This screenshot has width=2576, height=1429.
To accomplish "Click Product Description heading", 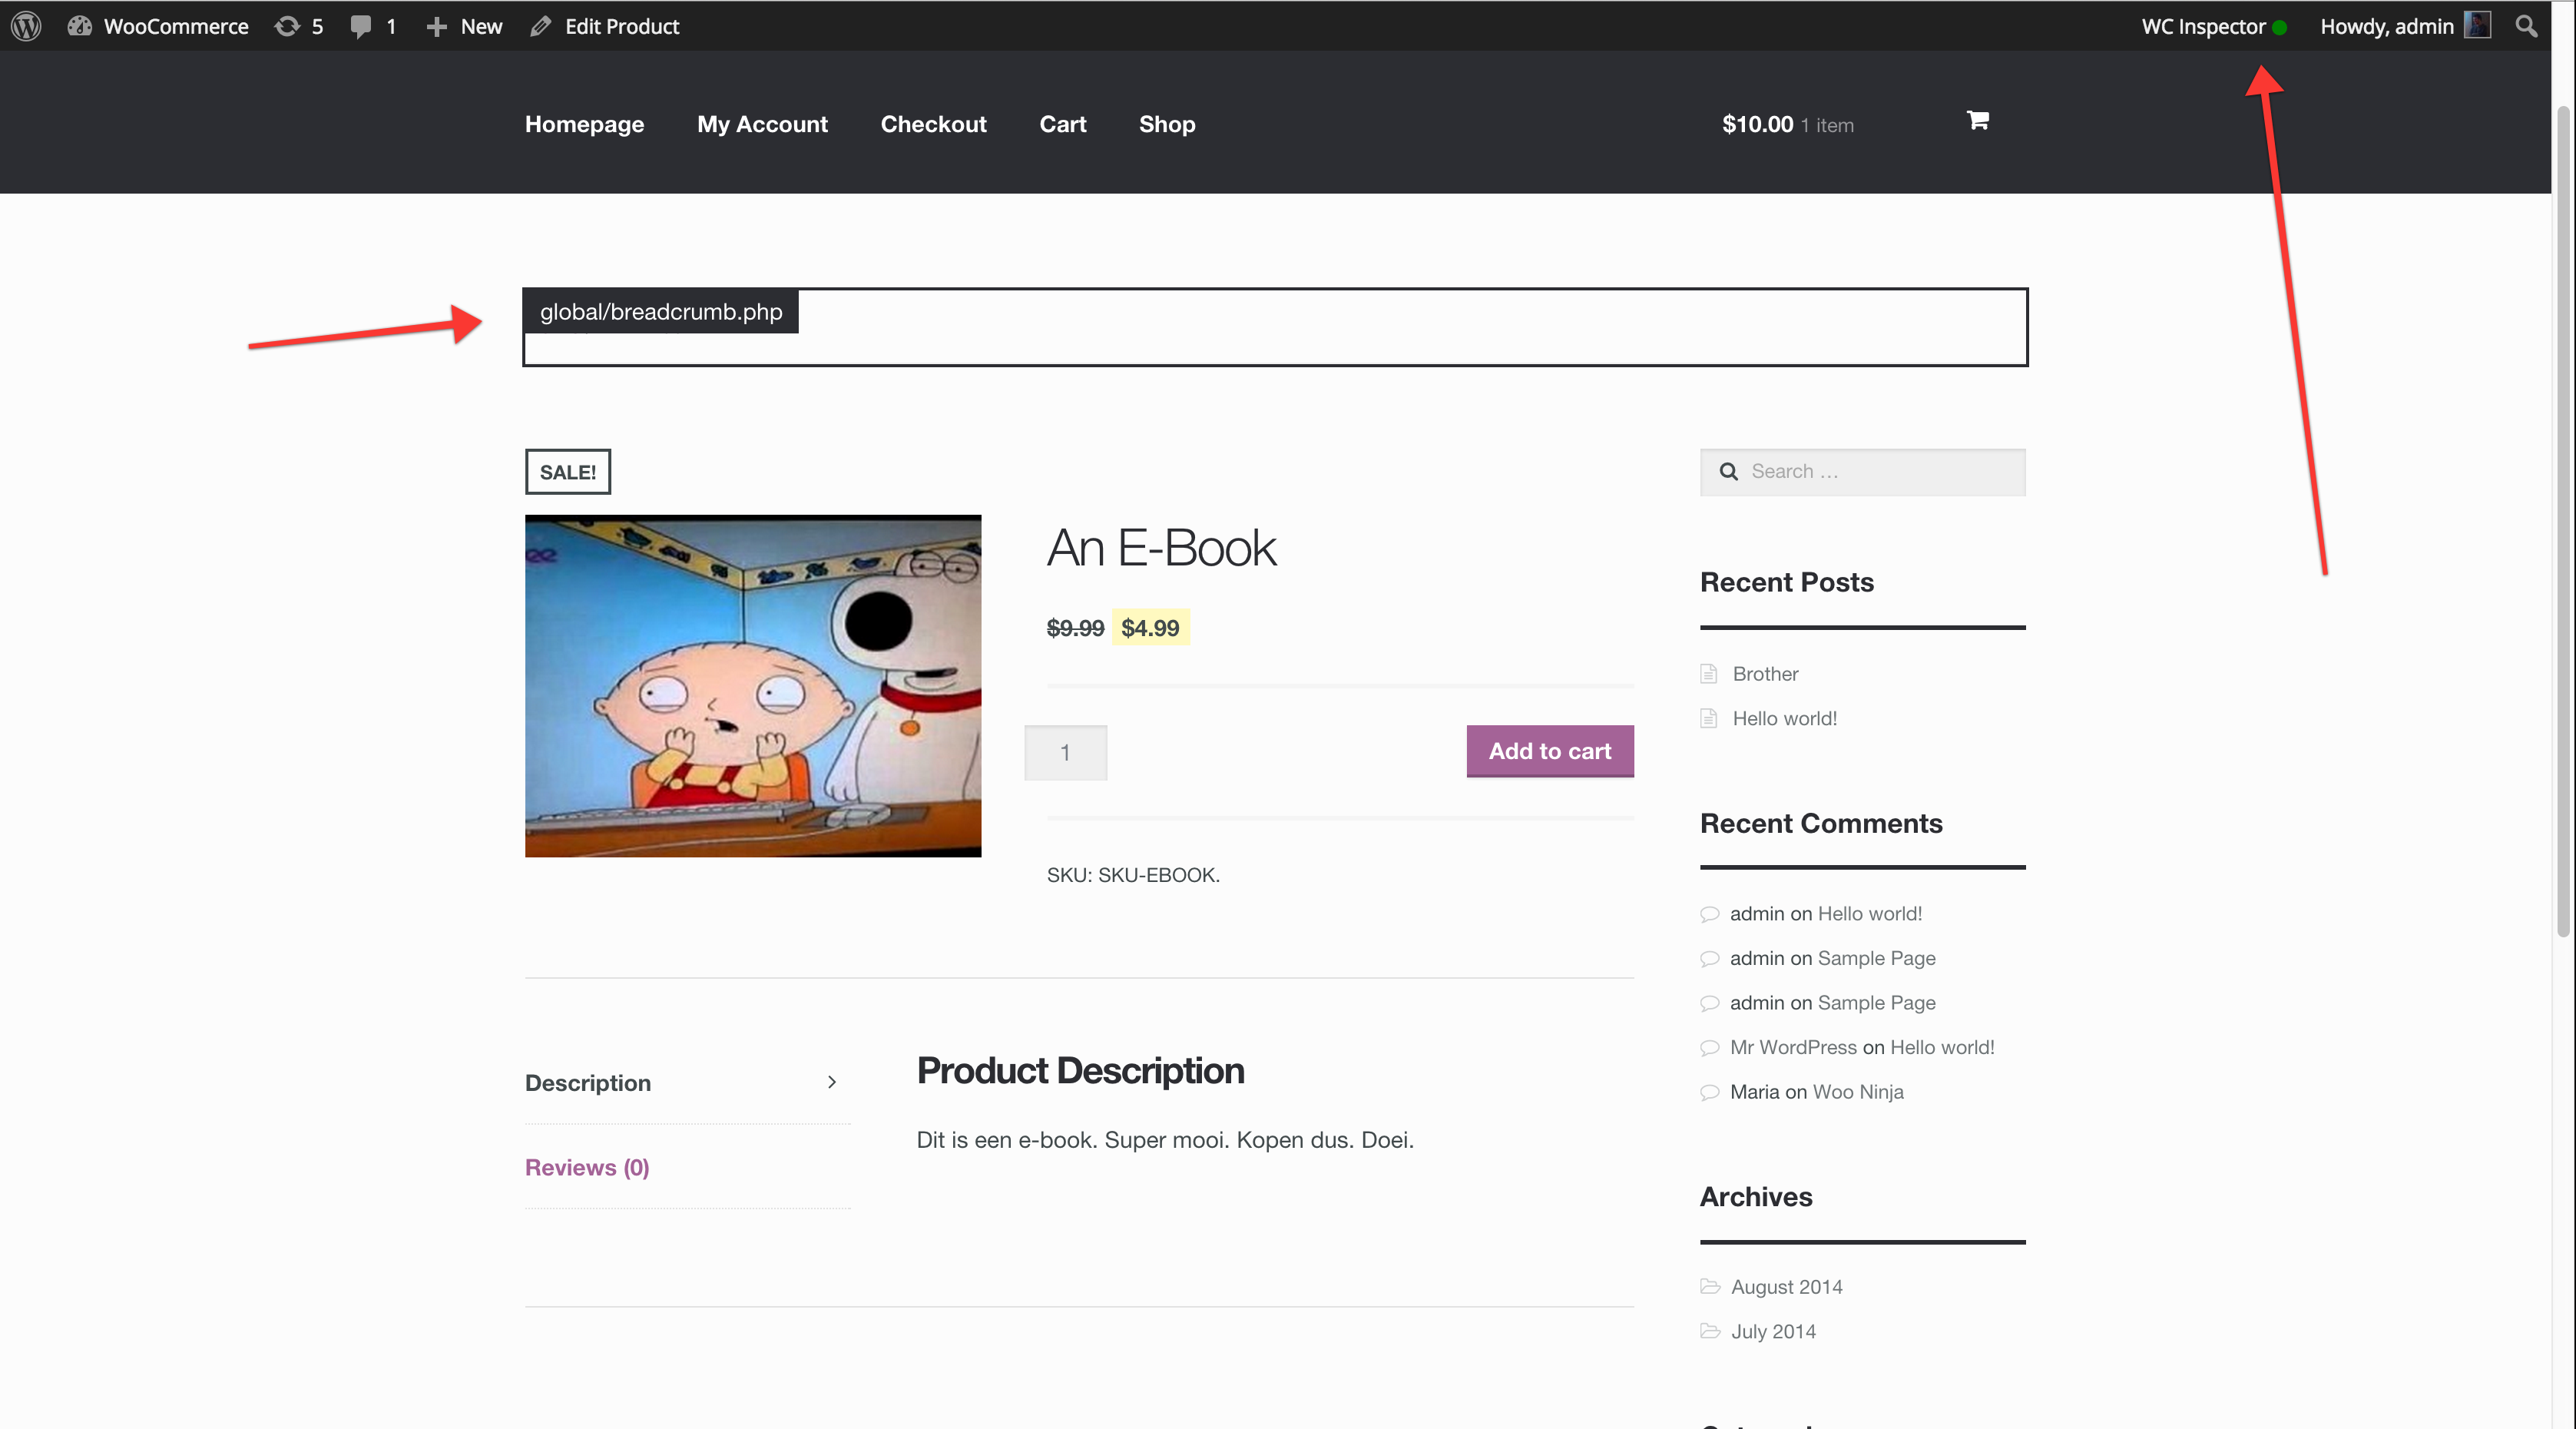I will pyautogui.click(x=1080, y=1071).
